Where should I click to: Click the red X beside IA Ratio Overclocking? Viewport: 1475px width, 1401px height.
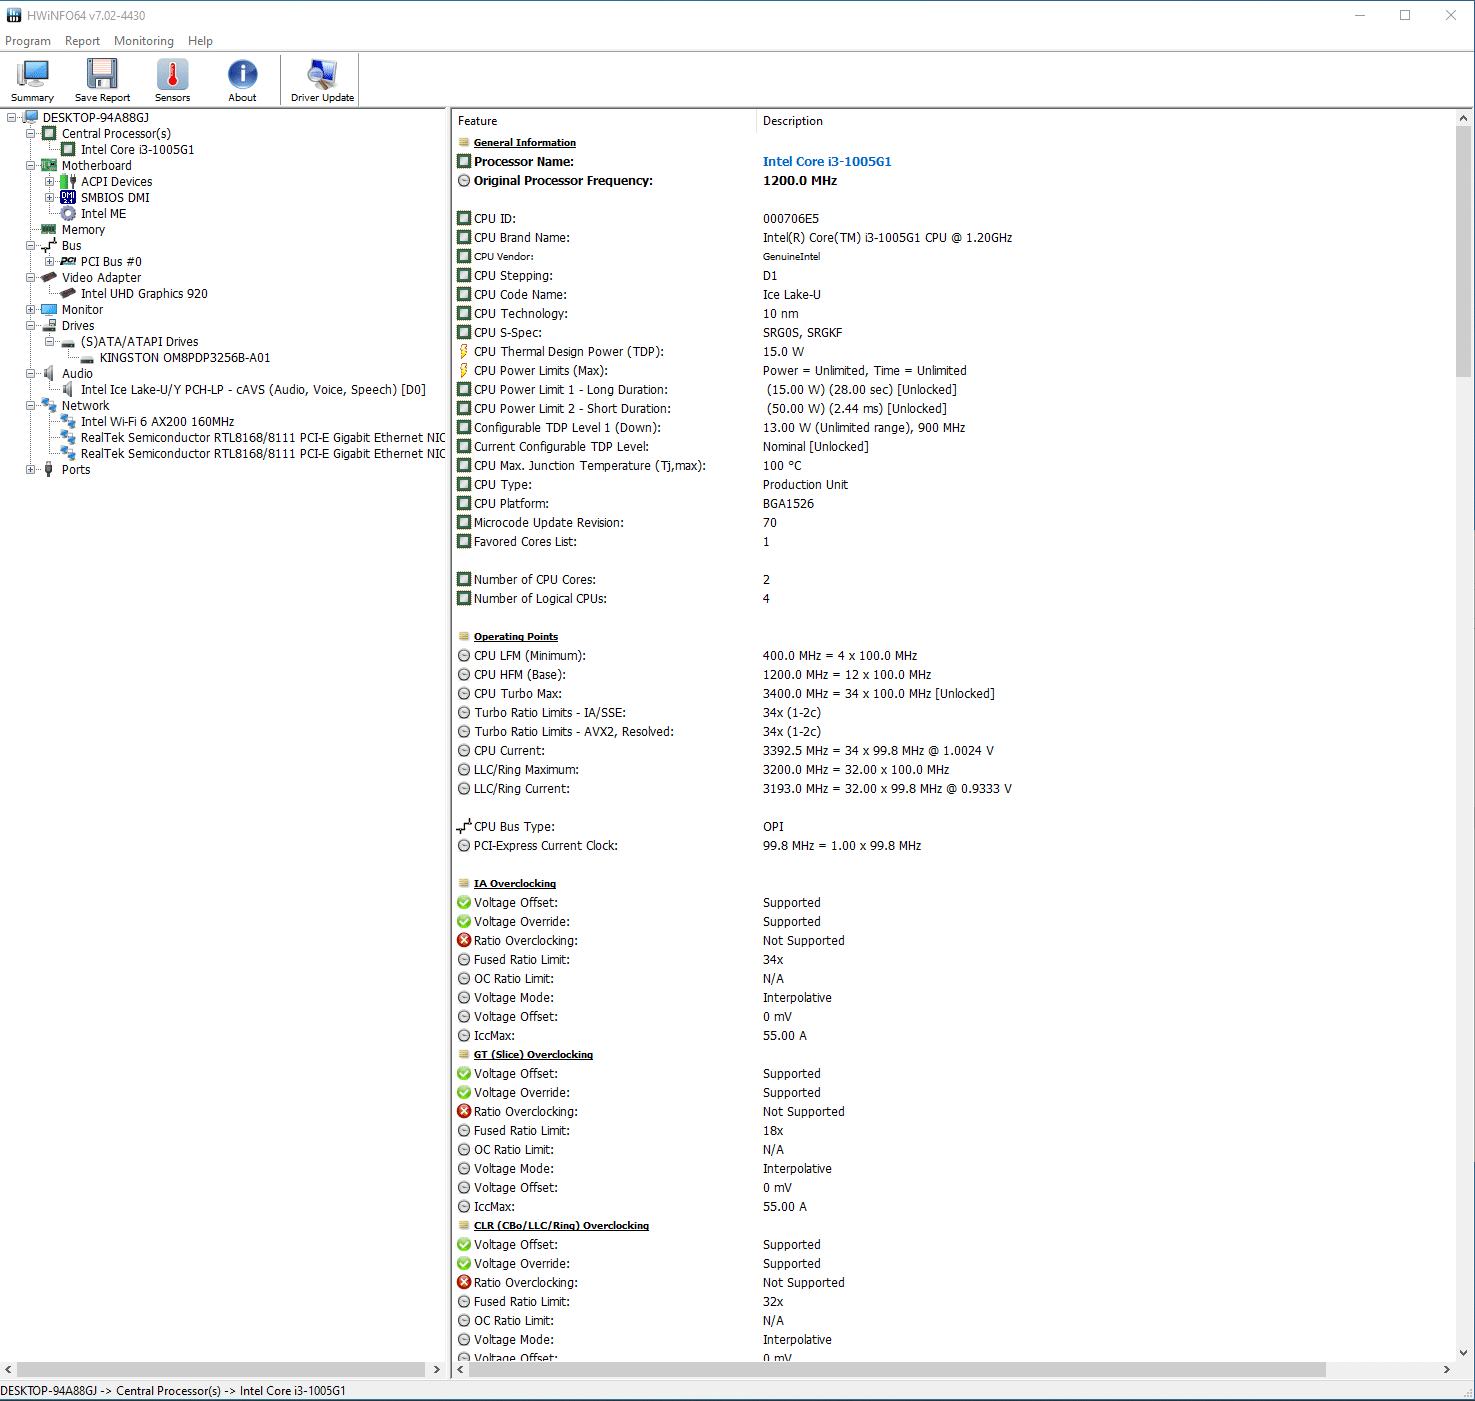(464, 940)
